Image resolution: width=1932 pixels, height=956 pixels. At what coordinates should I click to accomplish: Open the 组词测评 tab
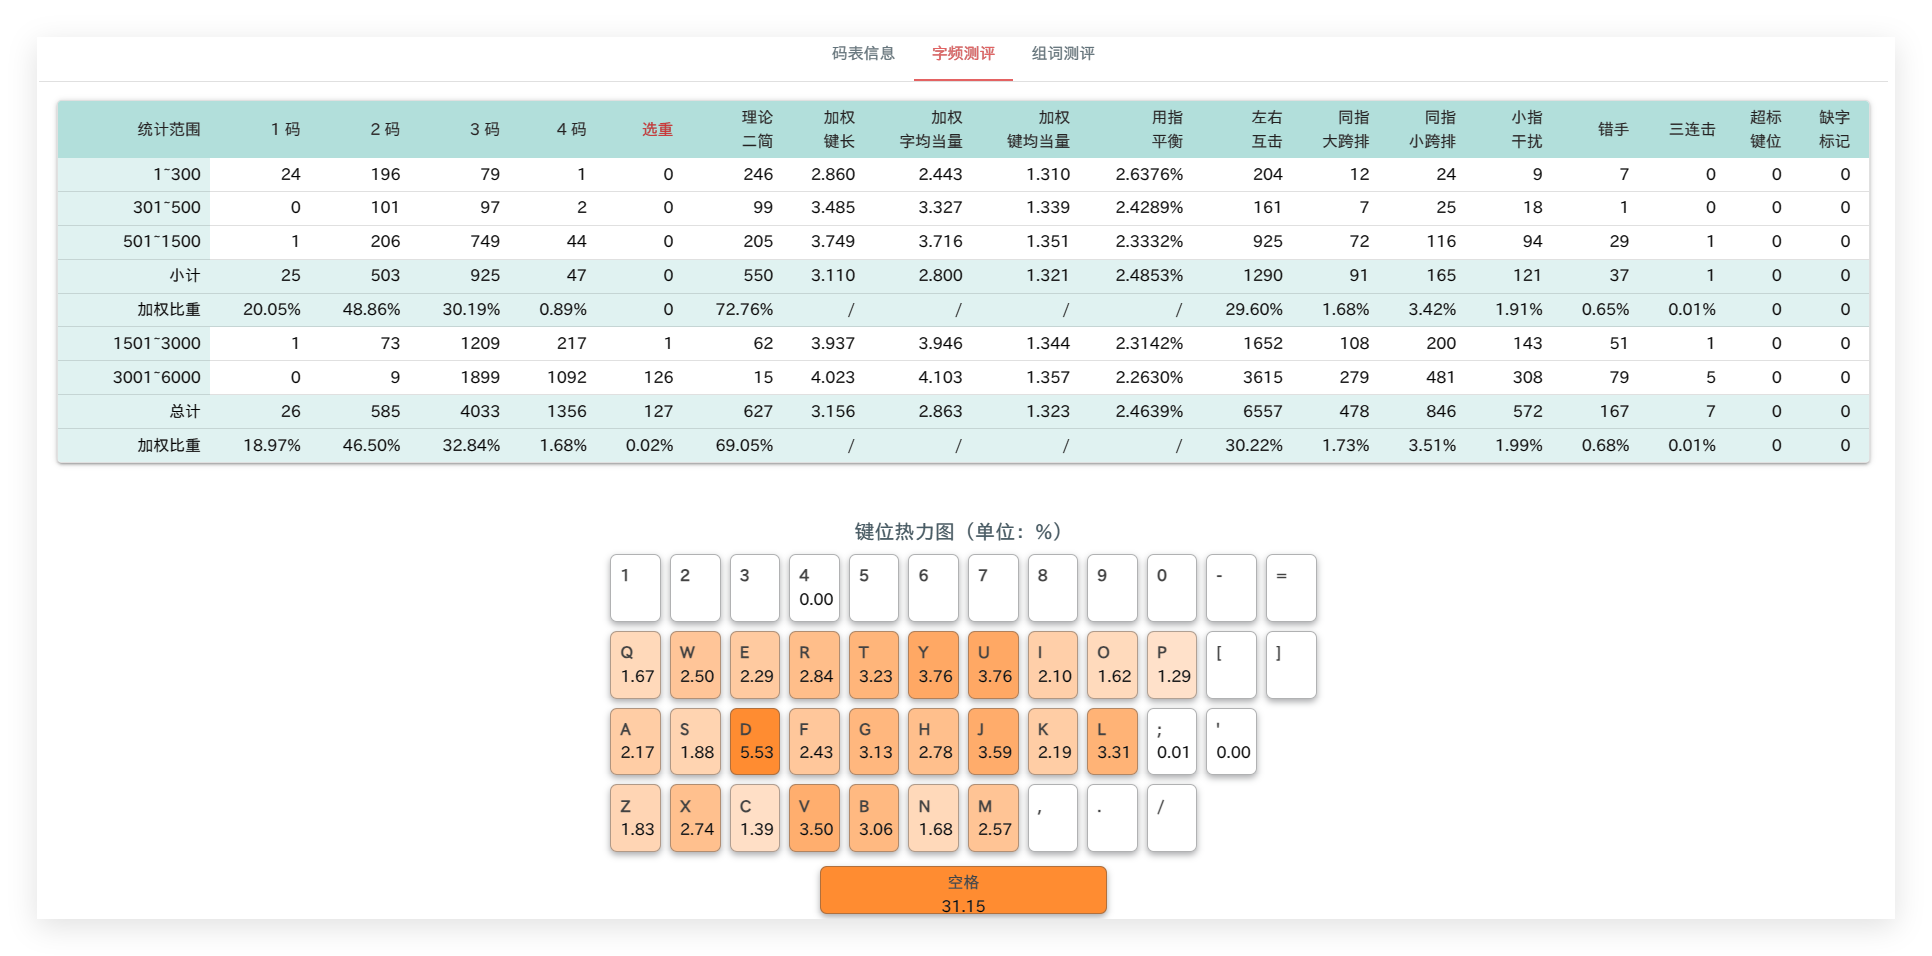(1063, 54)
